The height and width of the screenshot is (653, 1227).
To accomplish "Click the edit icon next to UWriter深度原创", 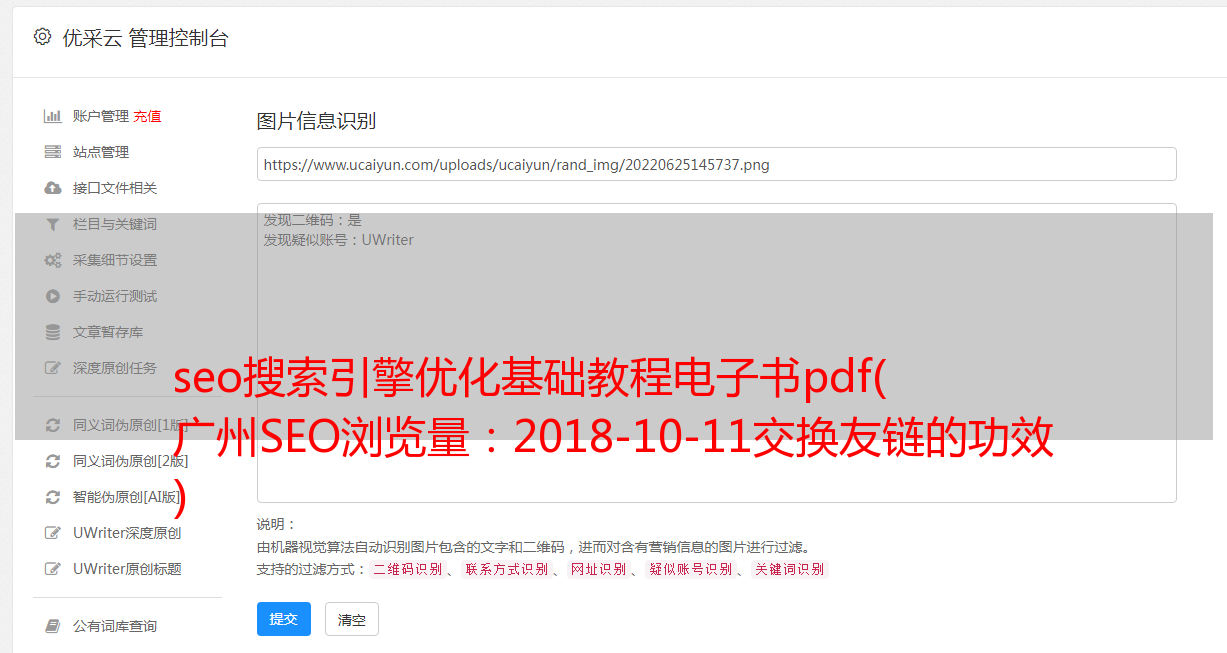I will point(53,533).
